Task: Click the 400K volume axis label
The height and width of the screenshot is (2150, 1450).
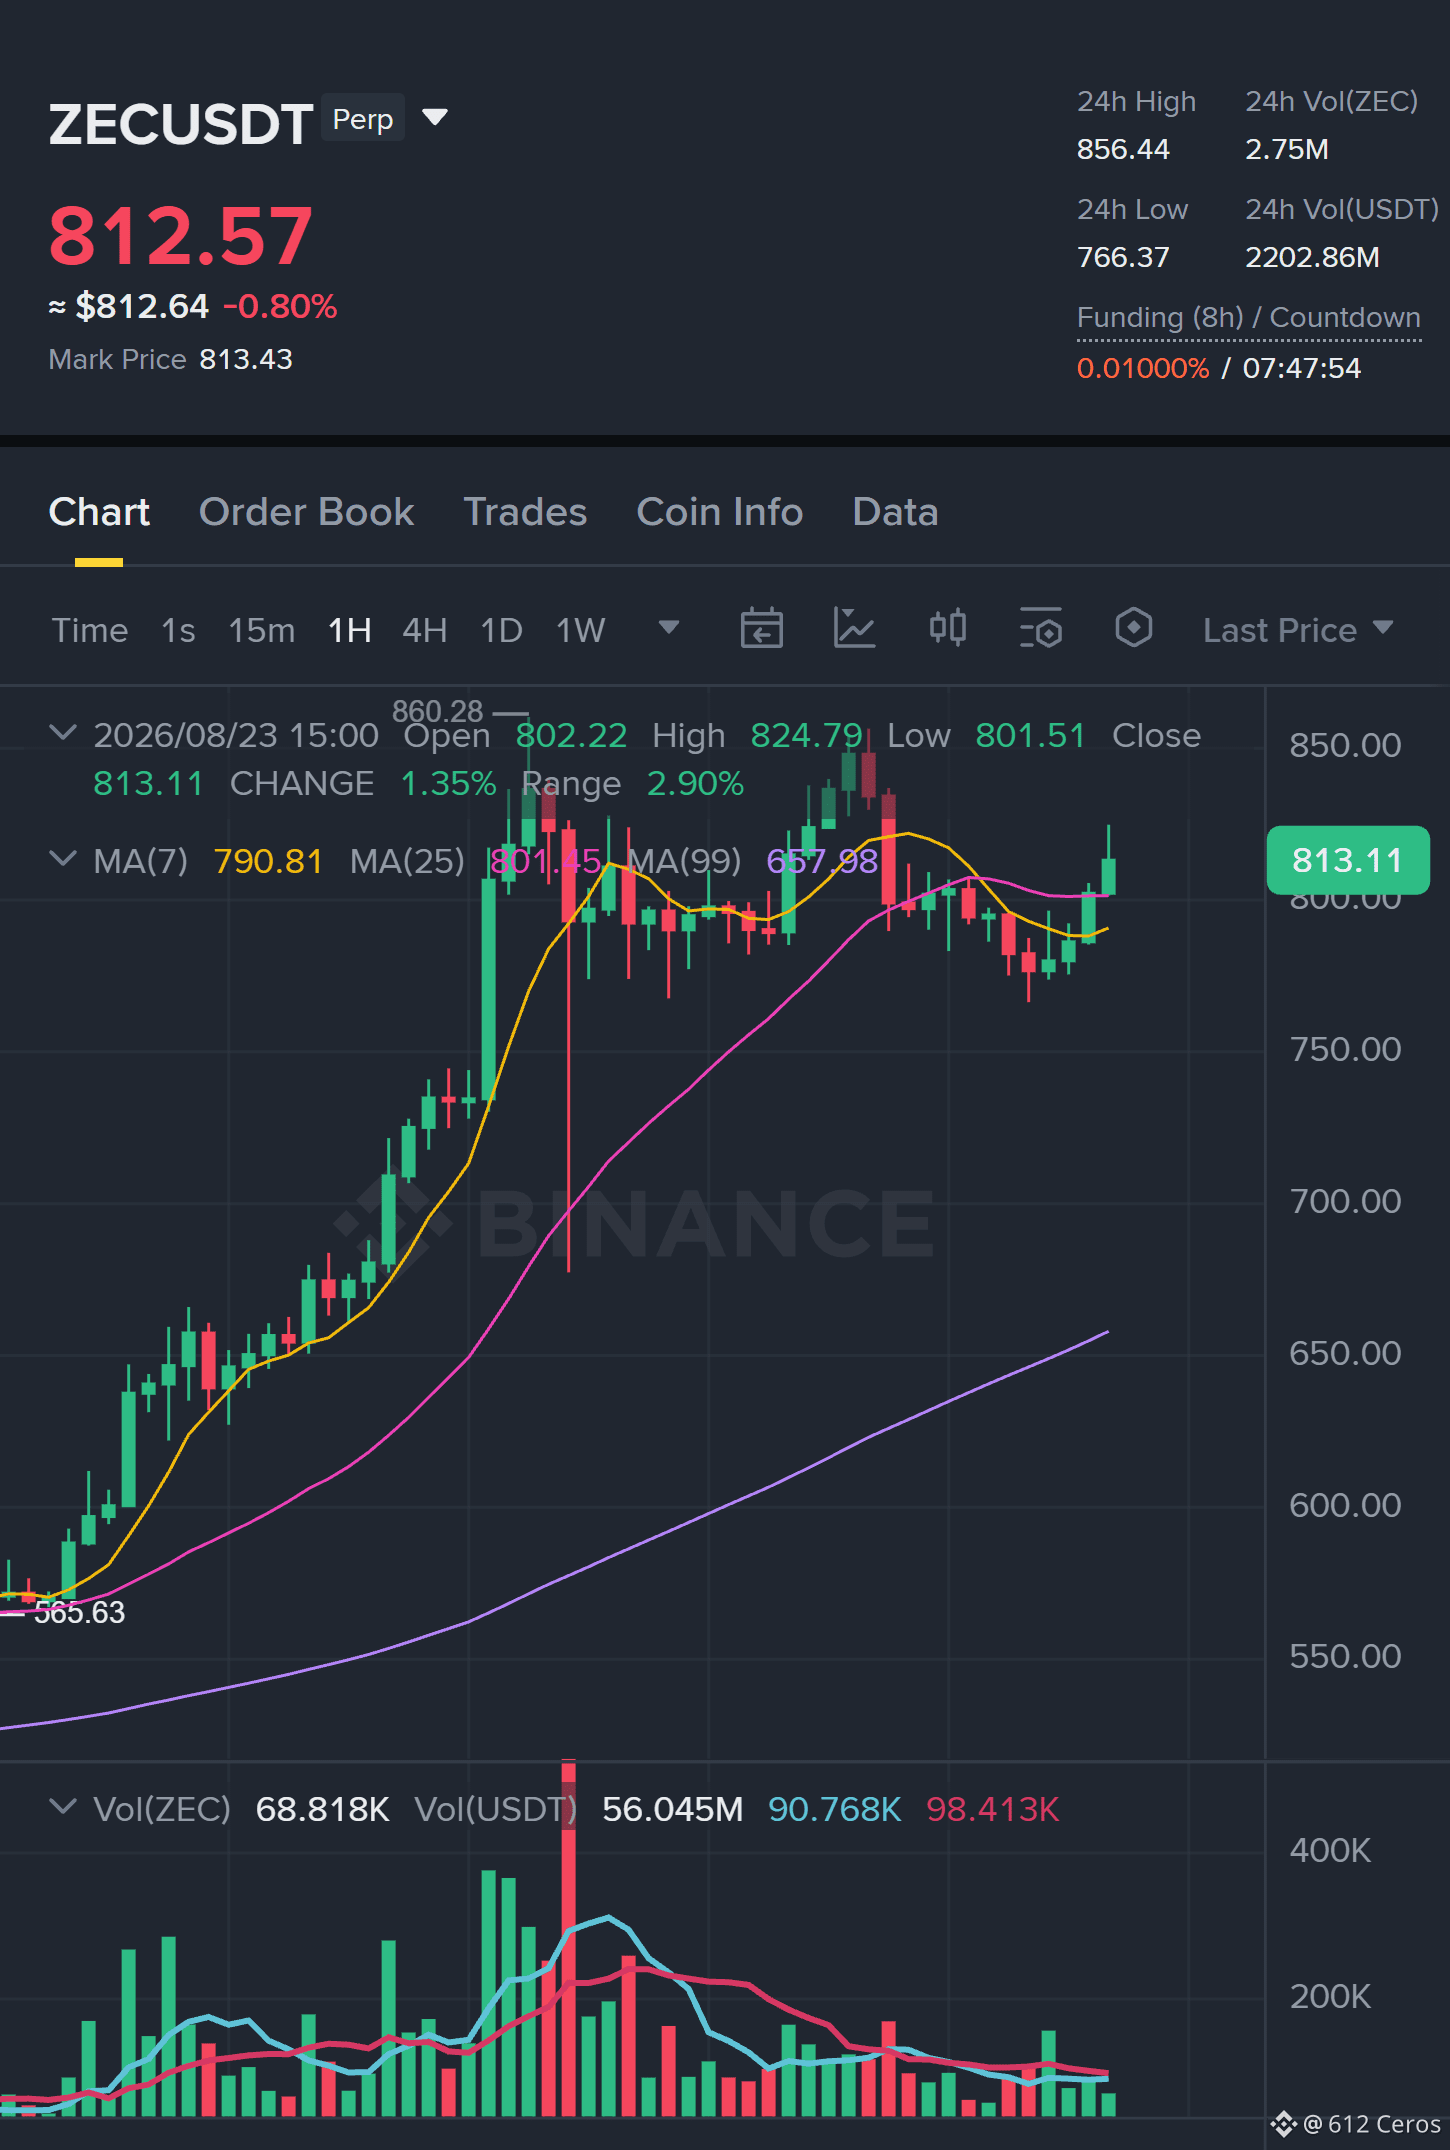Action: (x=1330, y=1850)
